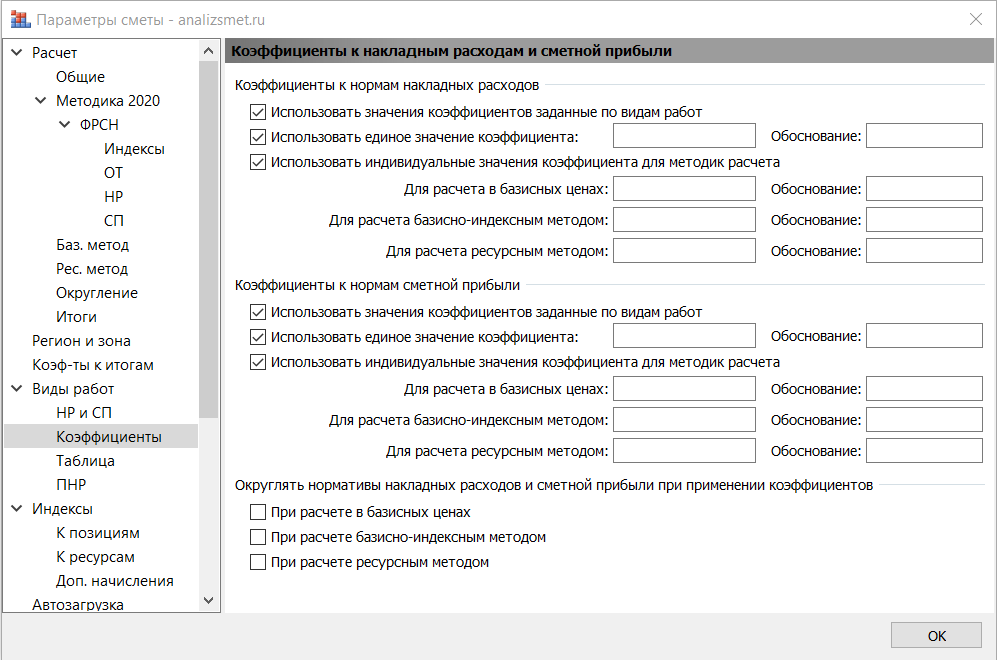Open Регион и зона settings
Screen dimensions: 997x660
click(x=81, y=341)
